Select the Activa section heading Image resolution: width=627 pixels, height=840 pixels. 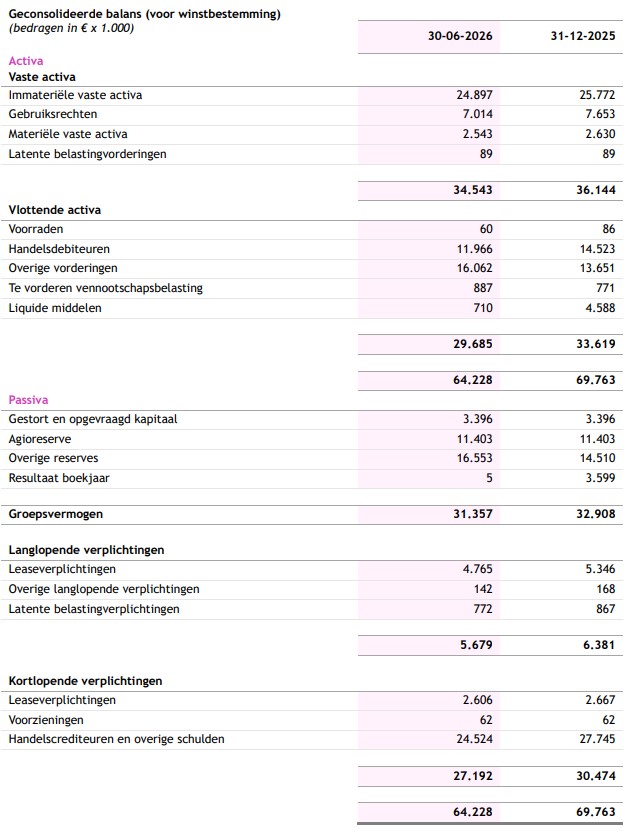pos(26,61)
